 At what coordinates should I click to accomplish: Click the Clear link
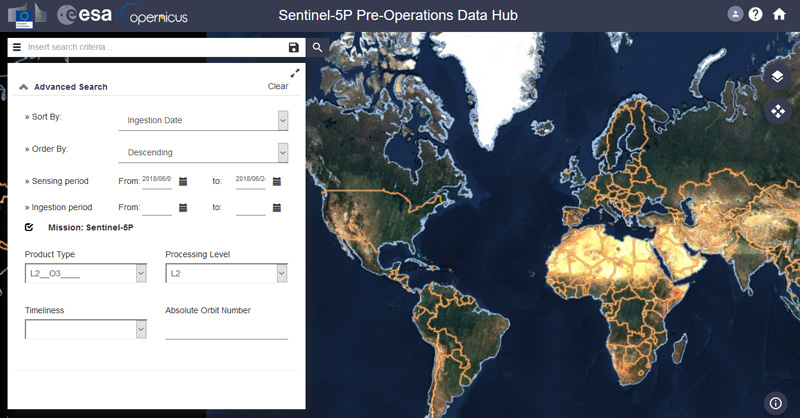(278, 86)
